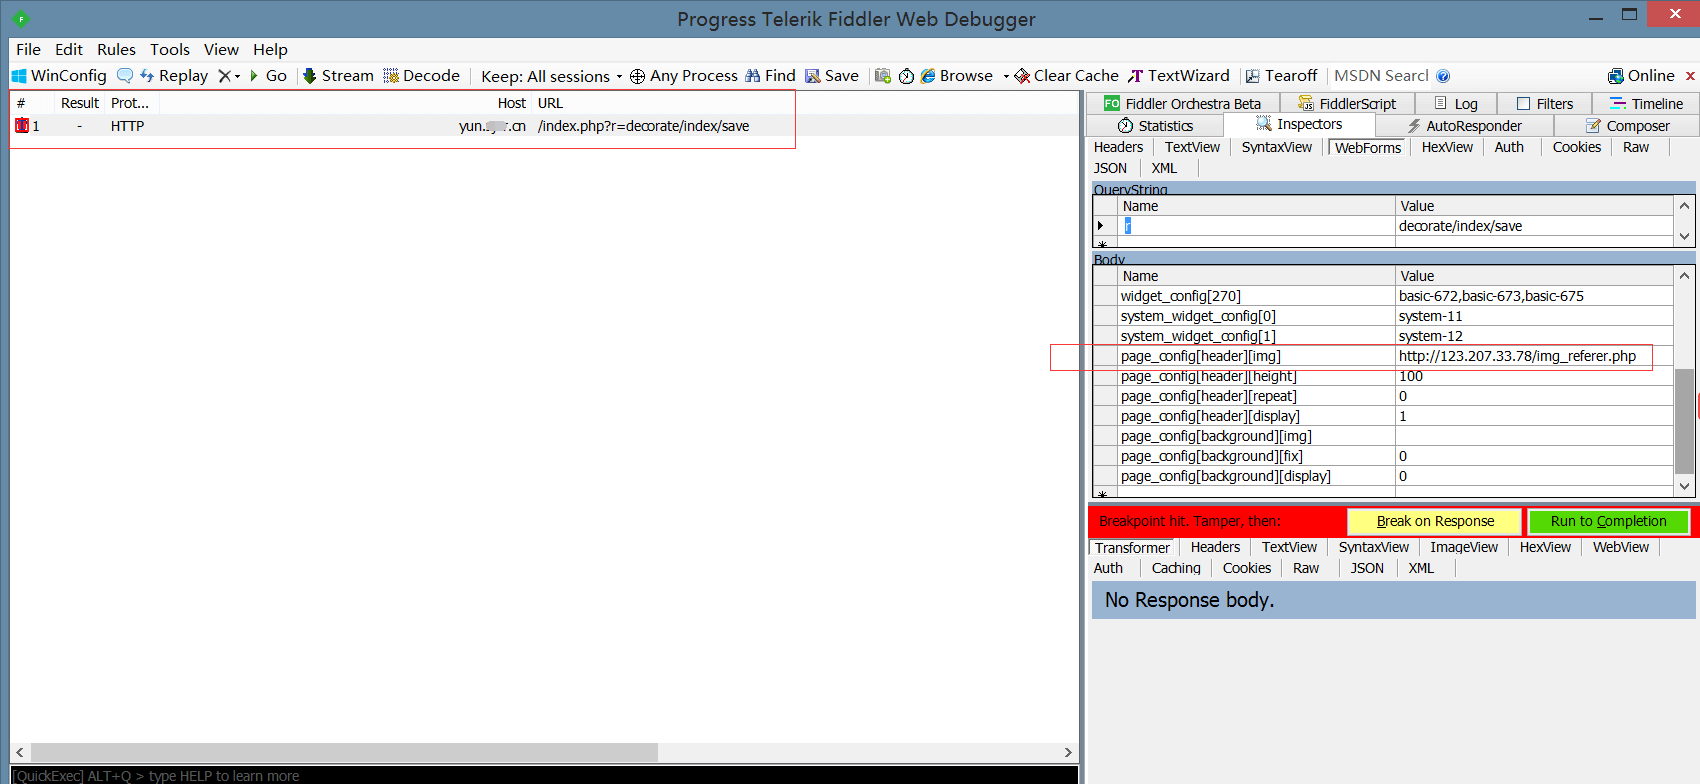
Task: Select the Statistics tab
Action: [x=1155, y=126]
